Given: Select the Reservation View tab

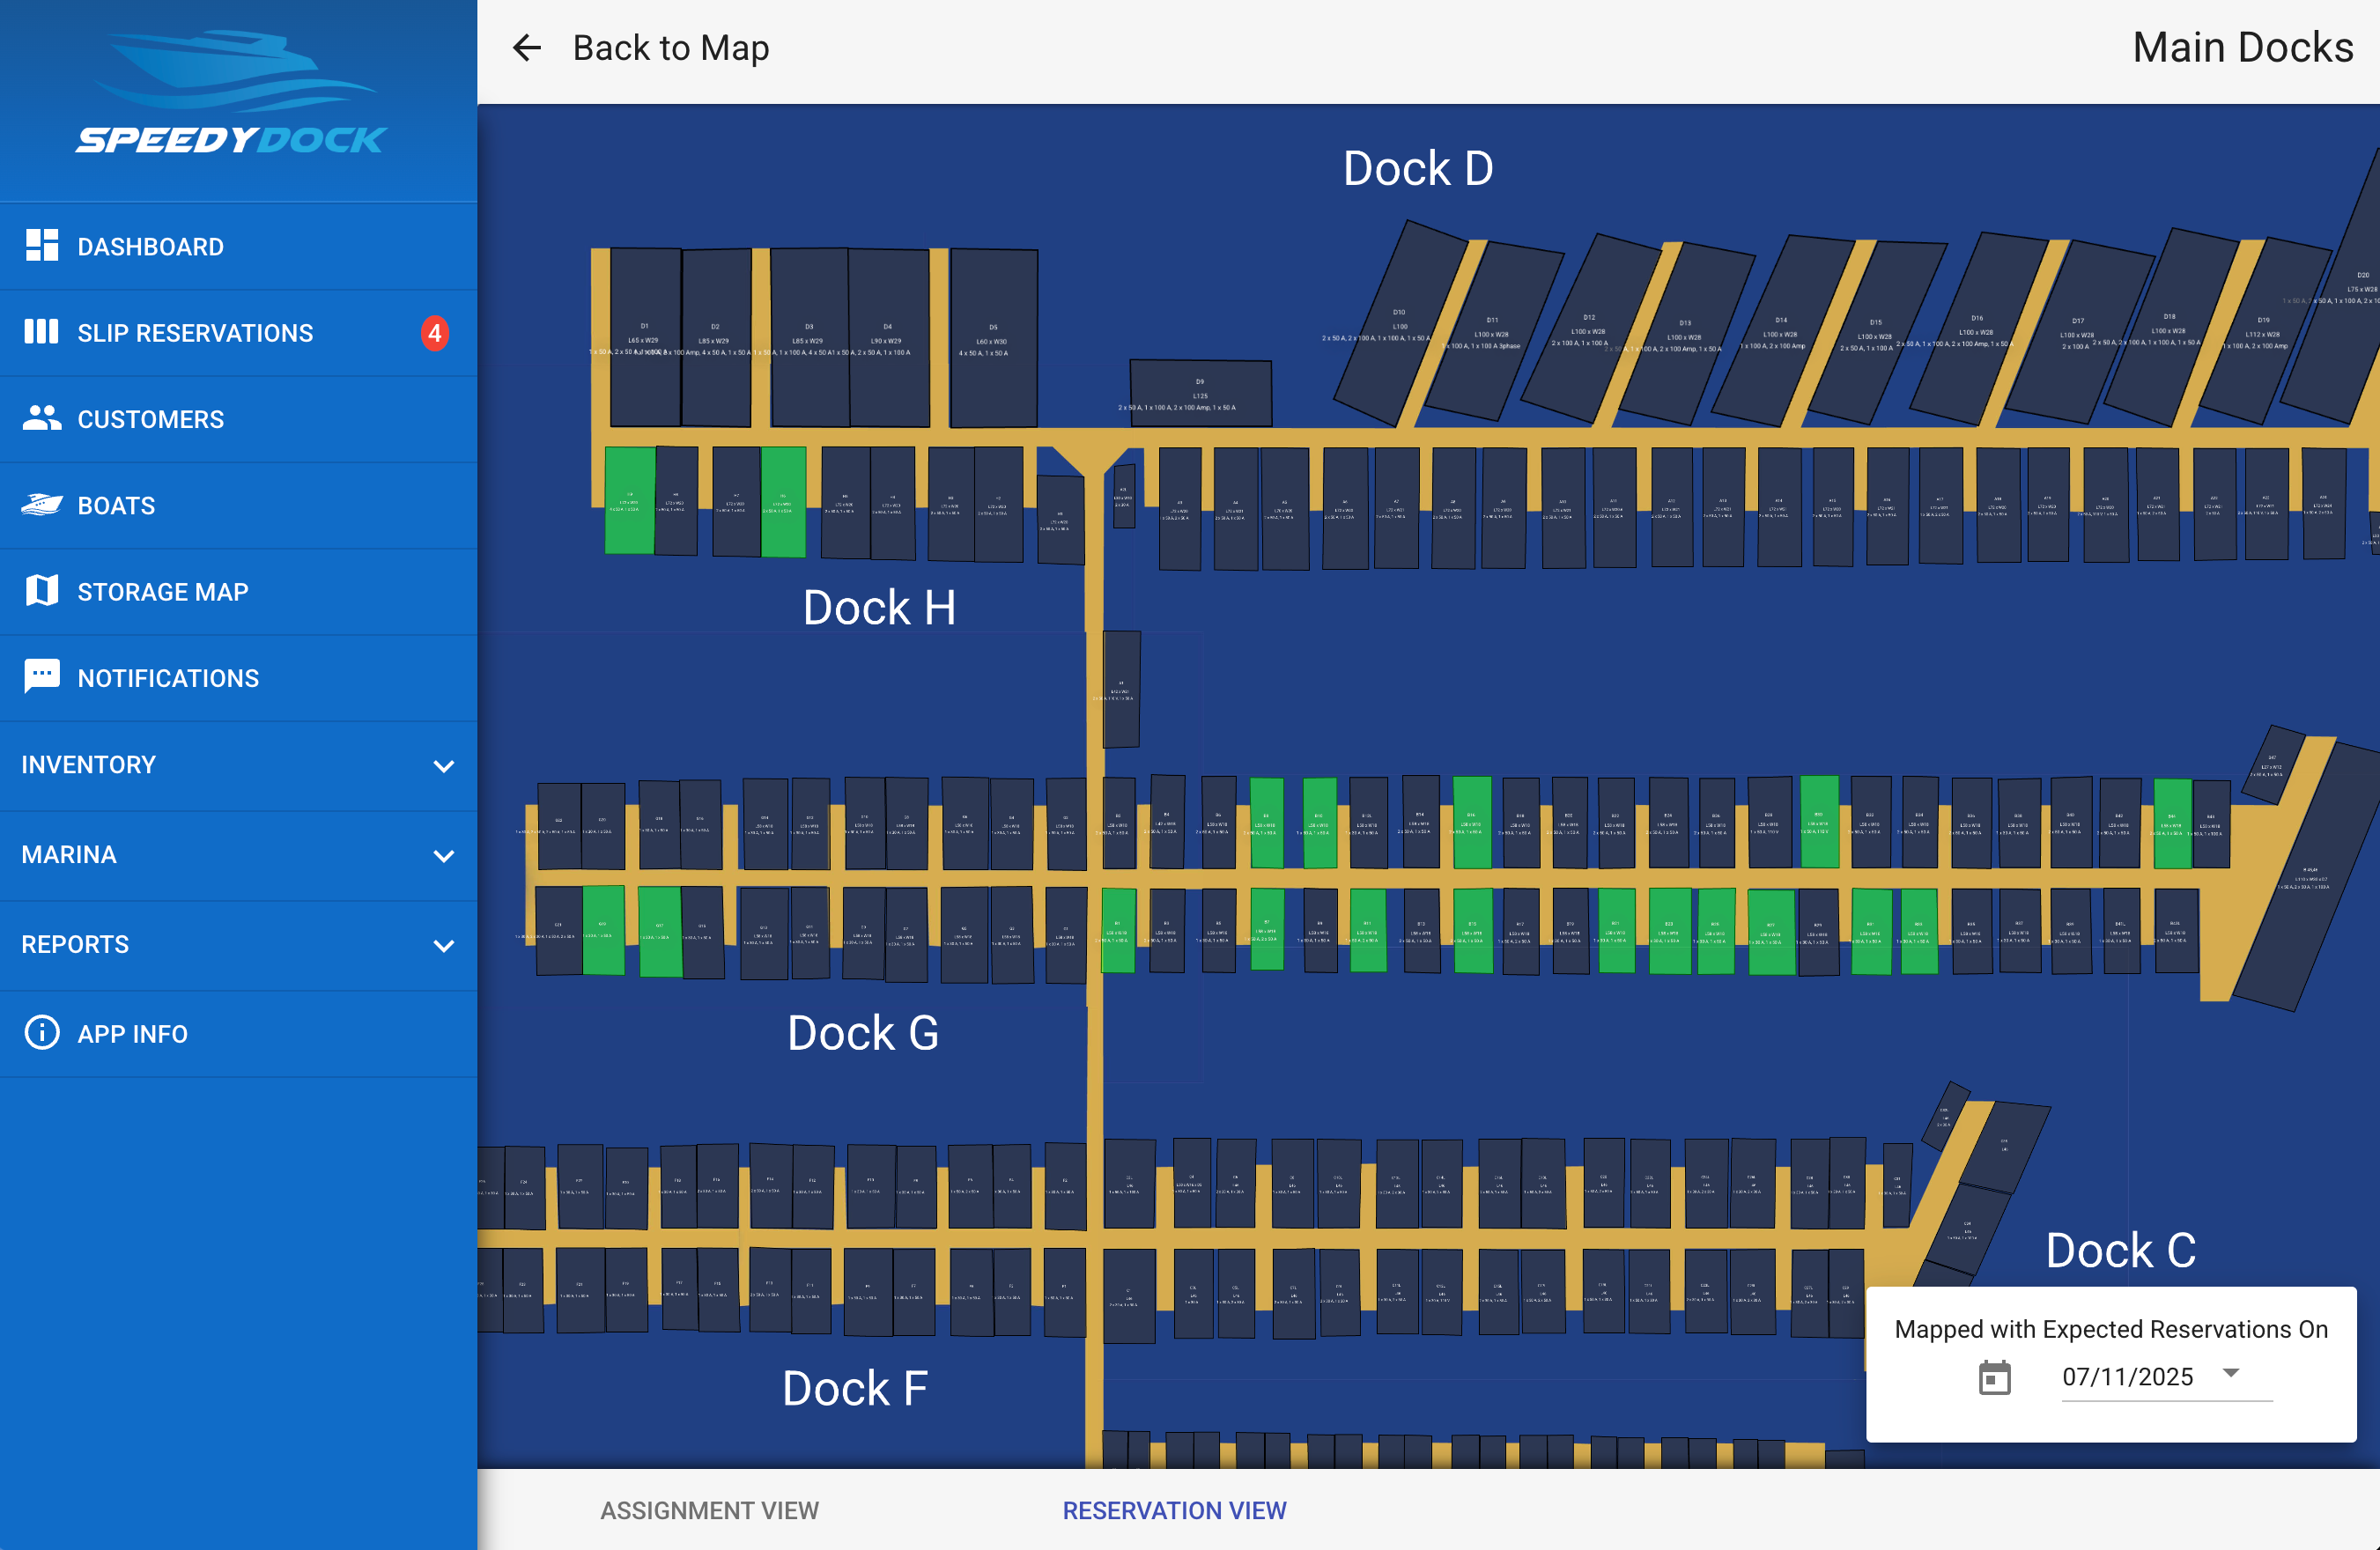Looking at the screenshot, I should point(1174,1510).
